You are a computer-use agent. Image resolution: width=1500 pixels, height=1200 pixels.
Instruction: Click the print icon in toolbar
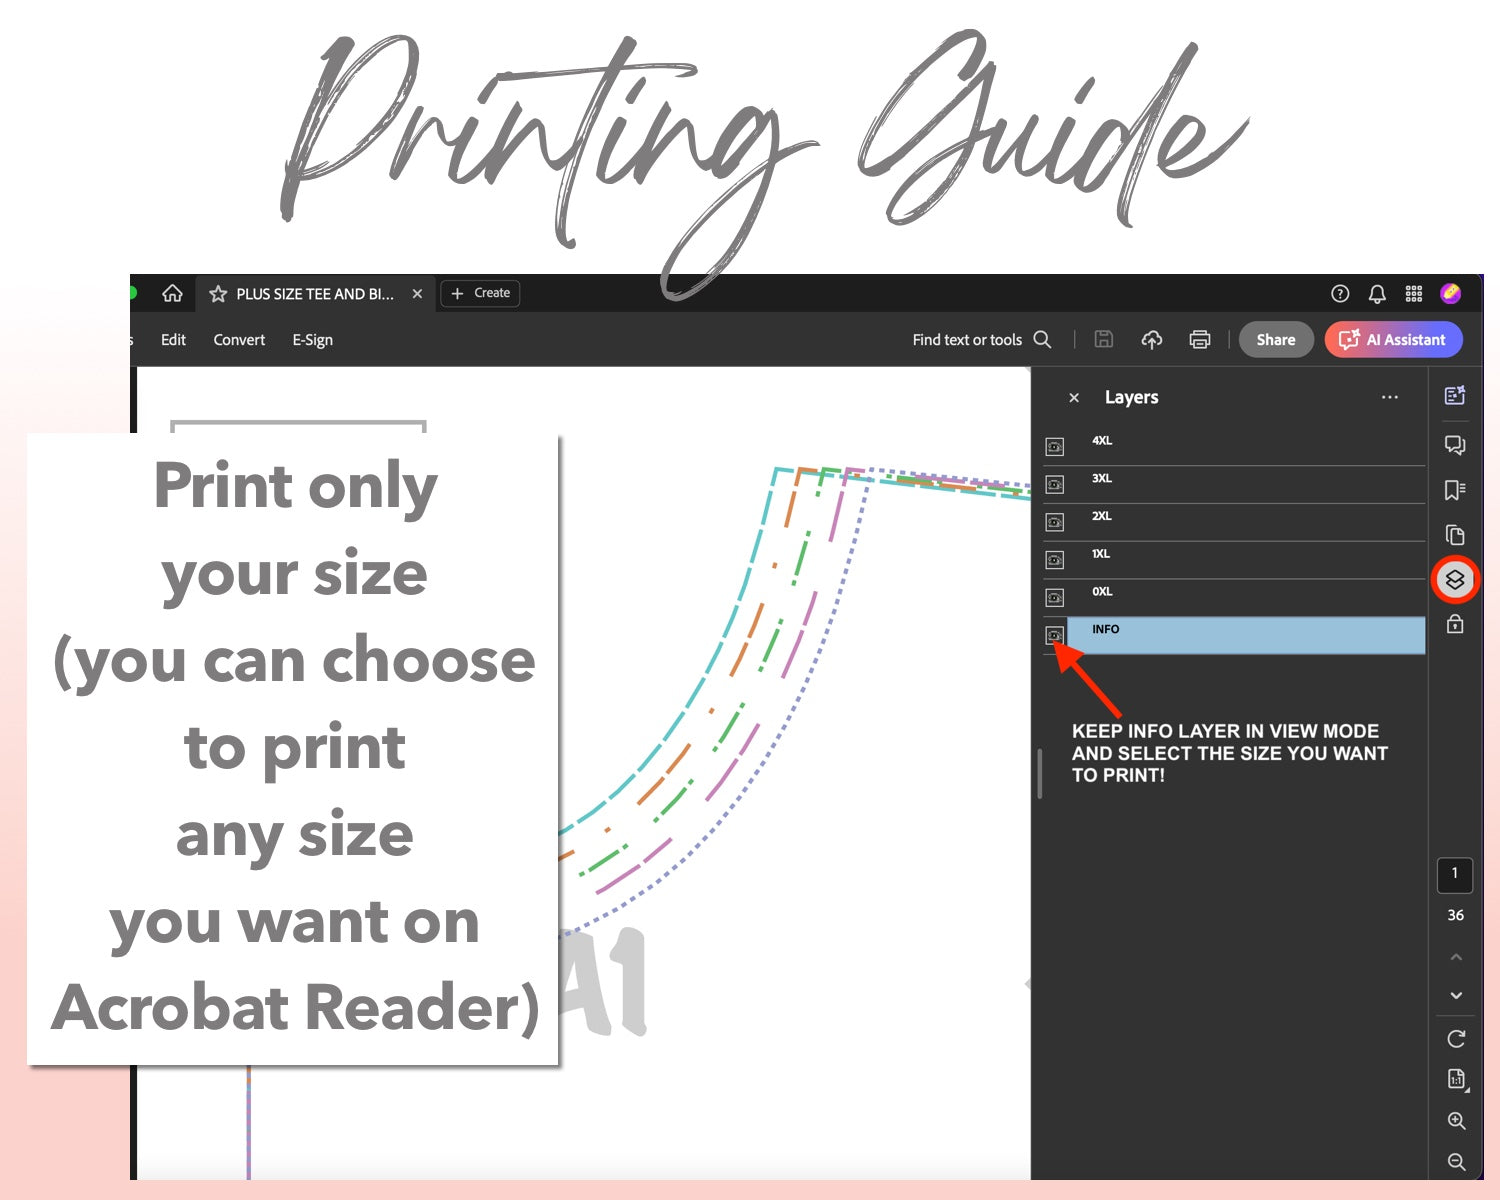(x=1199, y=340)
